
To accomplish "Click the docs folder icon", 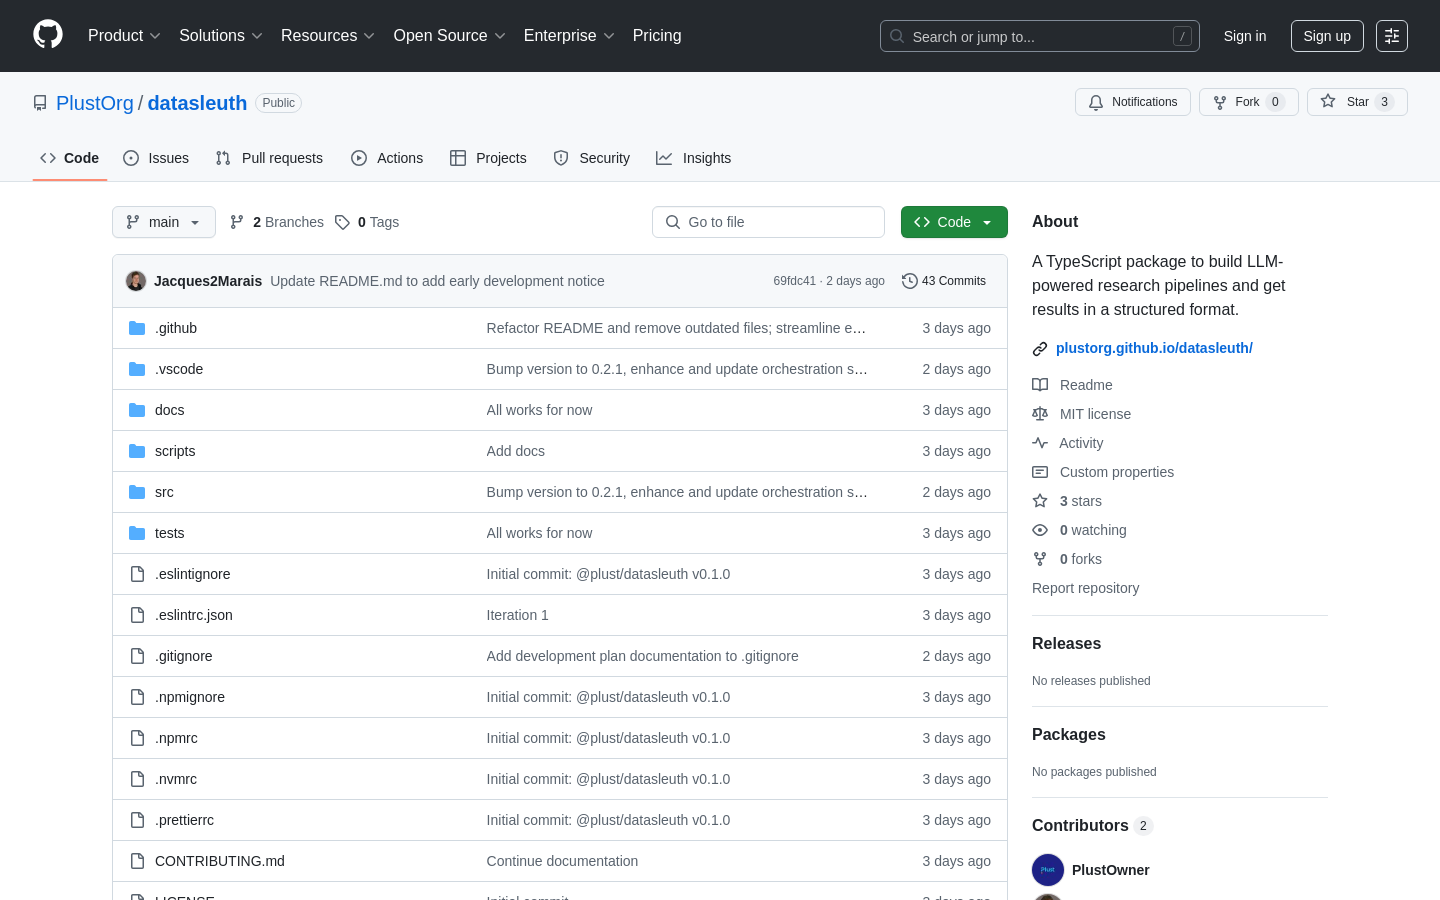I will tap(137, 410).
